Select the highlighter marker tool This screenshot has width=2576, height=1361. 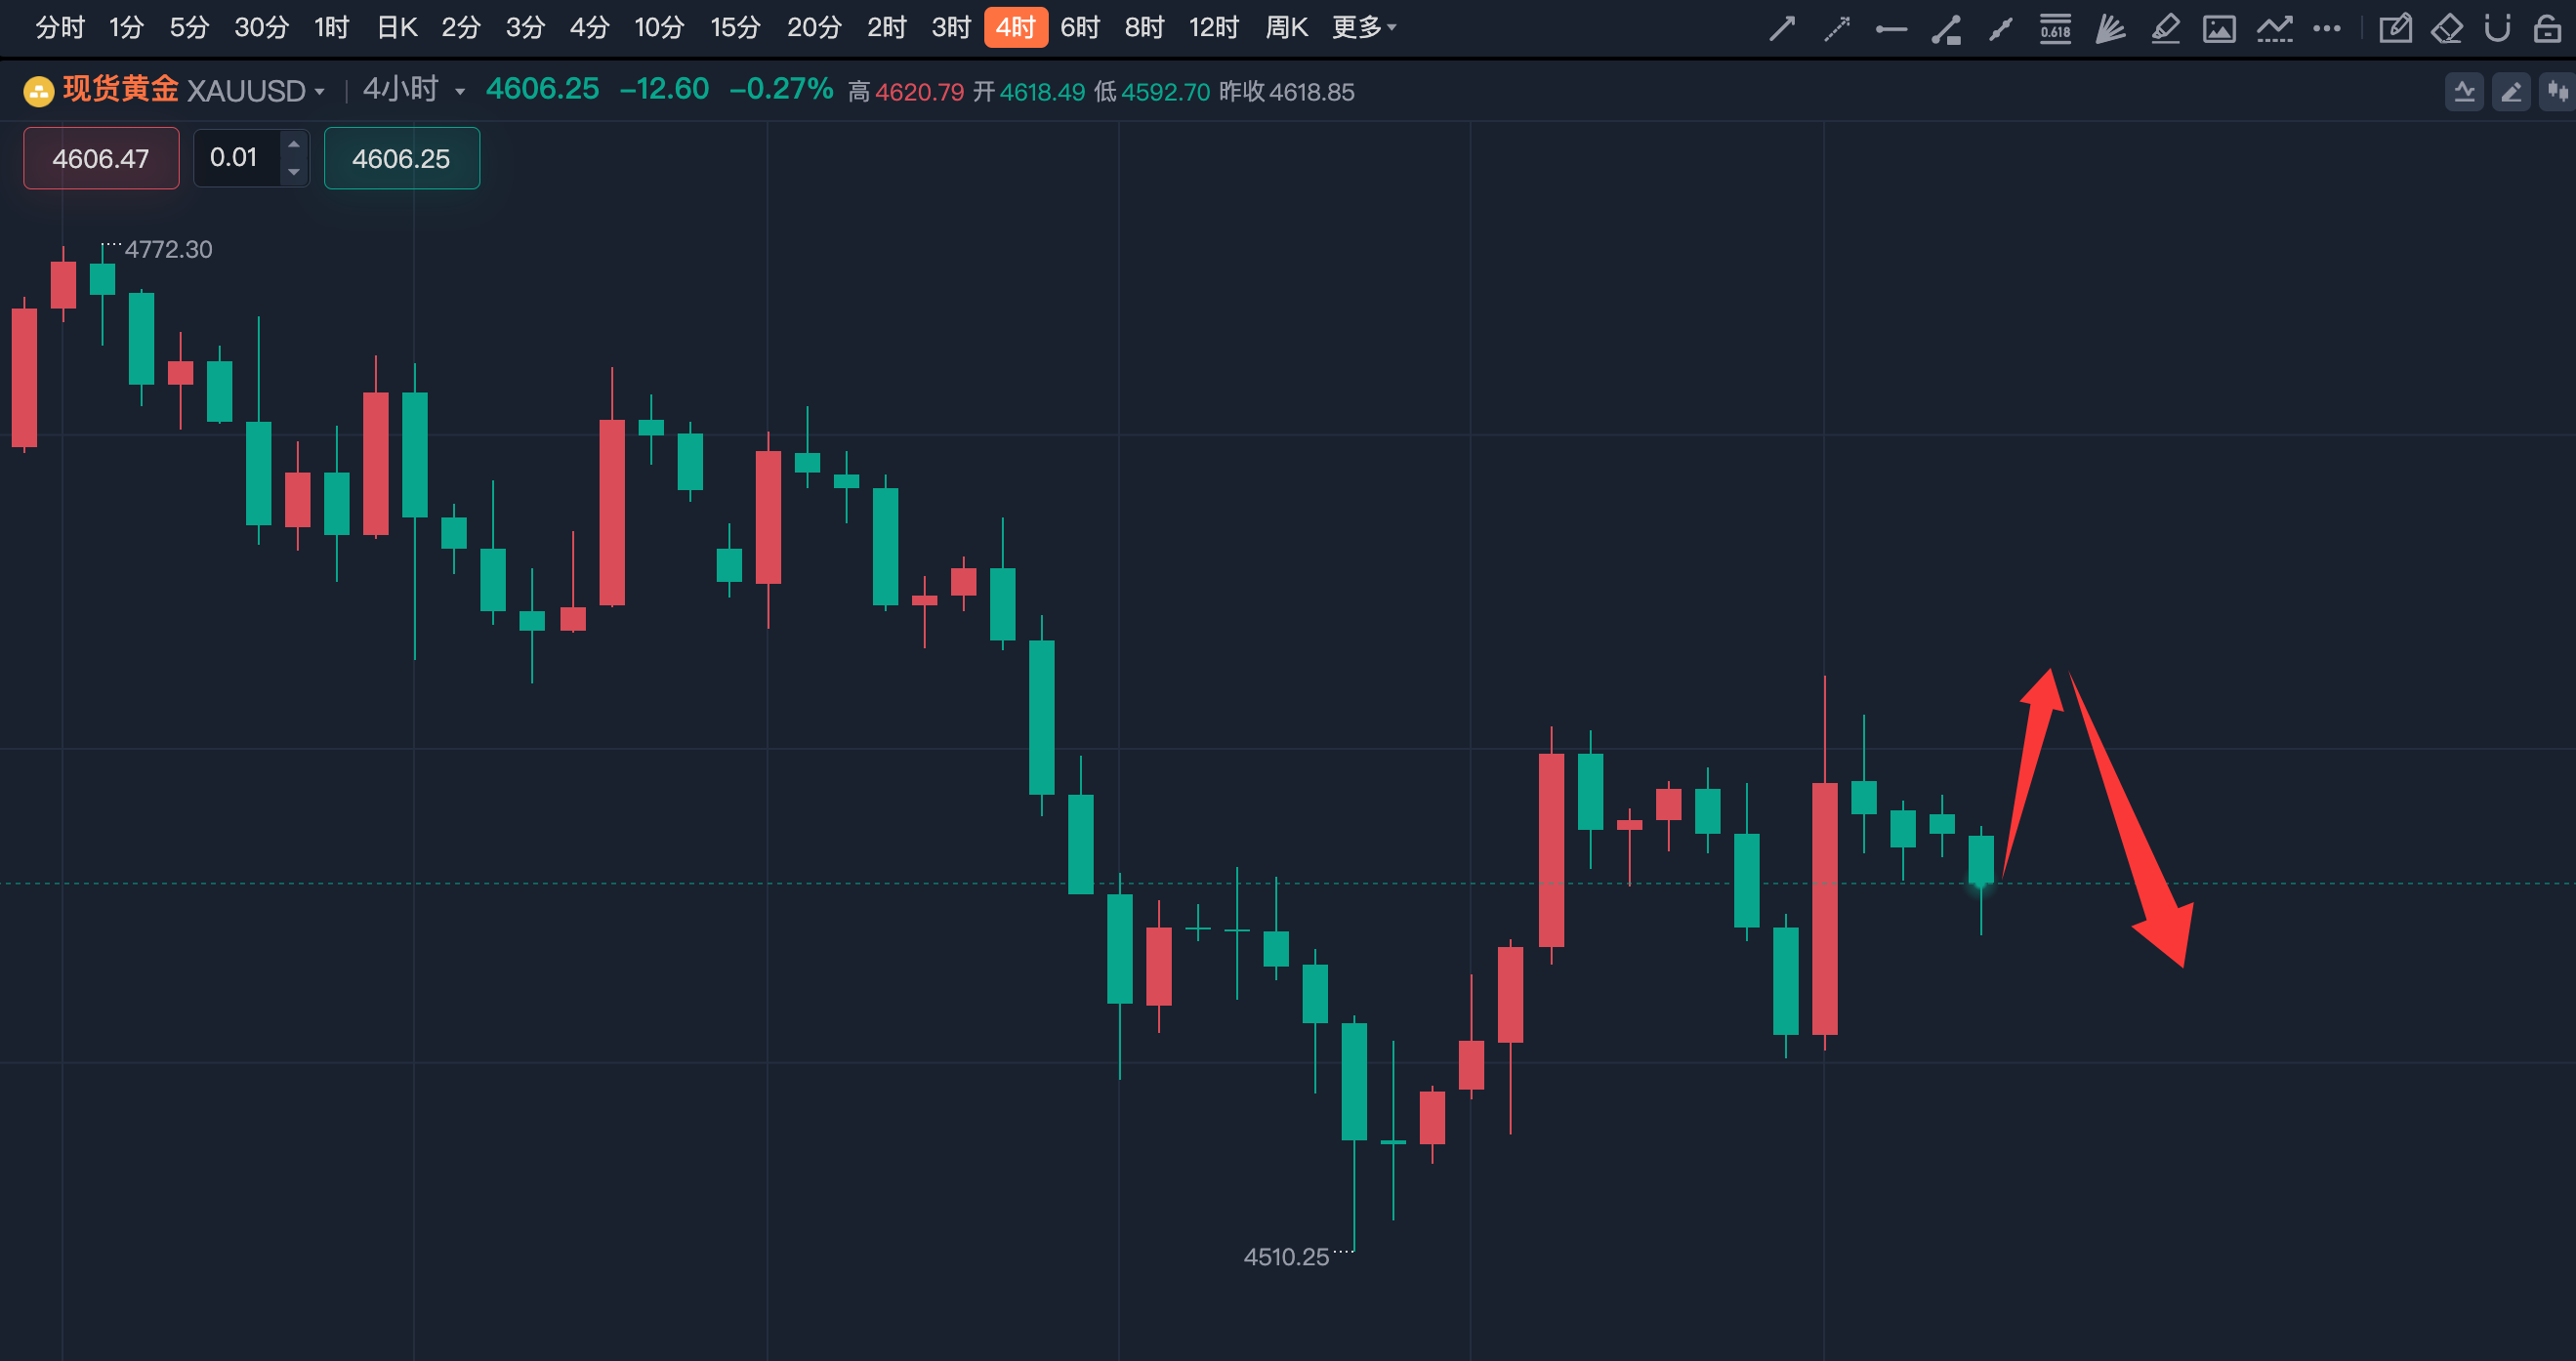[x=2165, y=28]
